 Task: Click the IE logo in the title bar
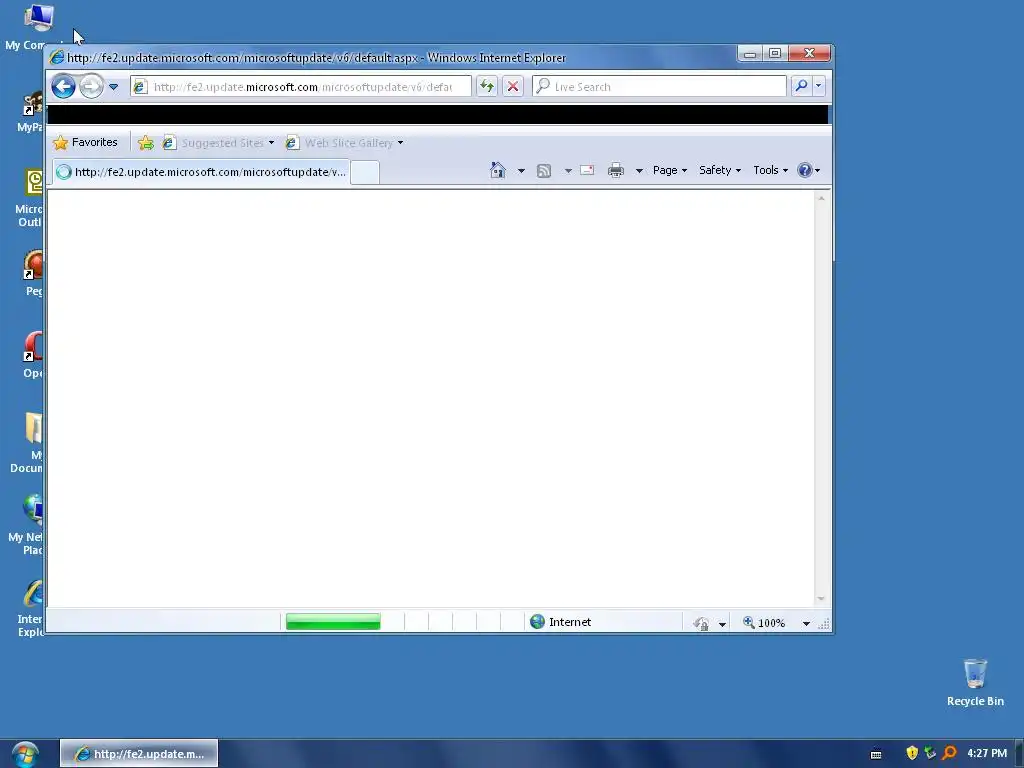57,57
